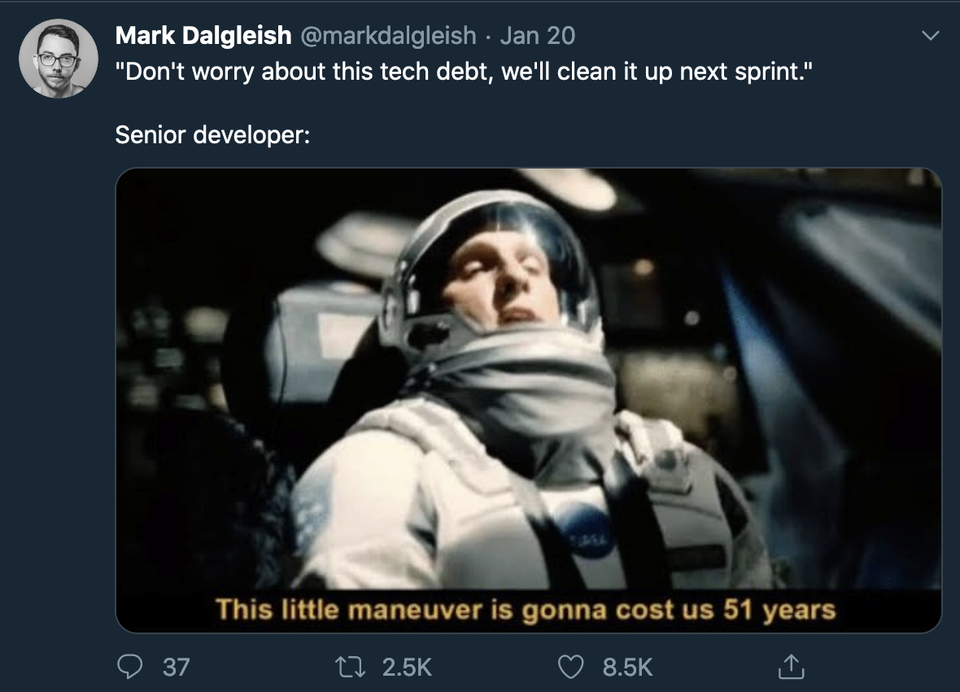This screenshot has height=692, width=960.
Task: Click the NASA patch on the spacesuit
Action: (586, 530)
